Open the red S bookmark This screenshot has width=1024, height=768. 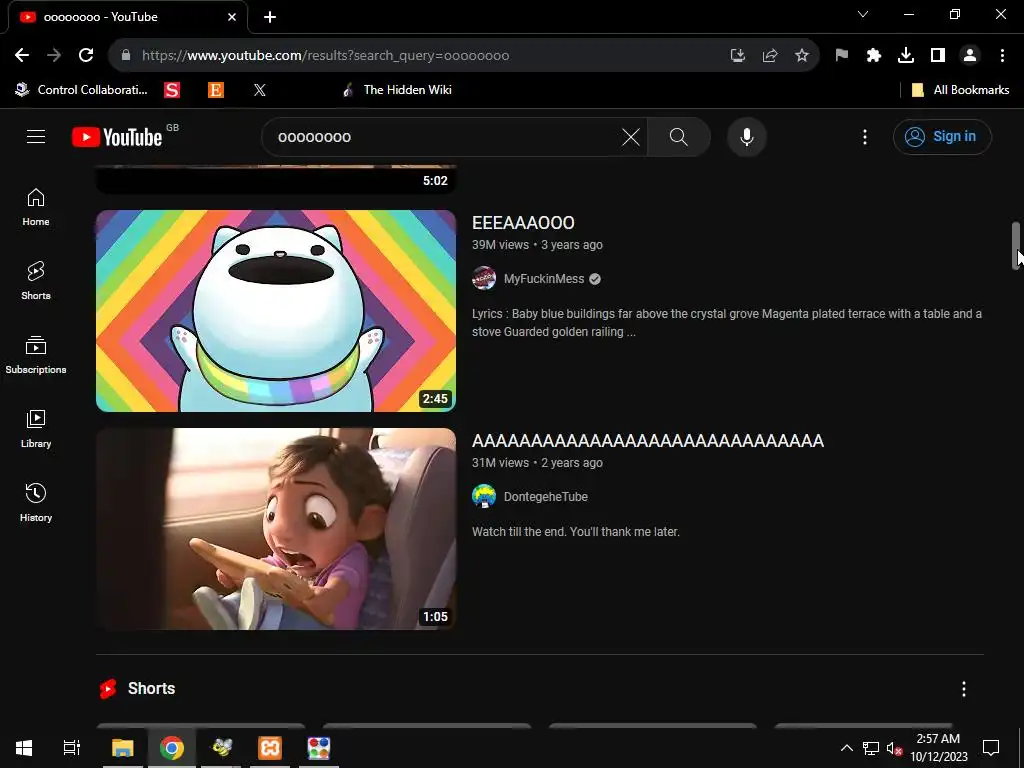pyautogui.click(x=172, y=90)
